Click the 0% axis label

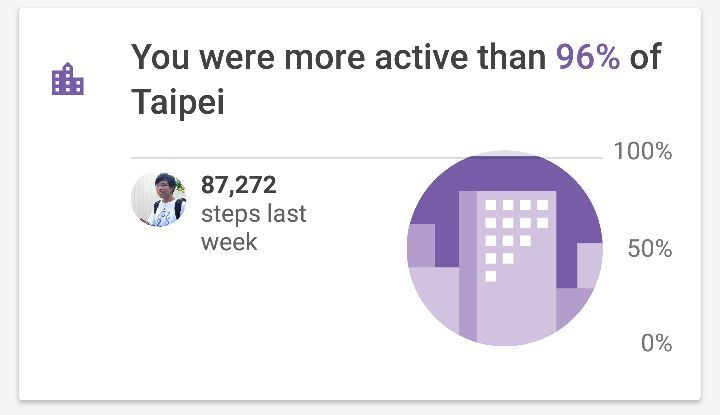click(x=656, y=344)
